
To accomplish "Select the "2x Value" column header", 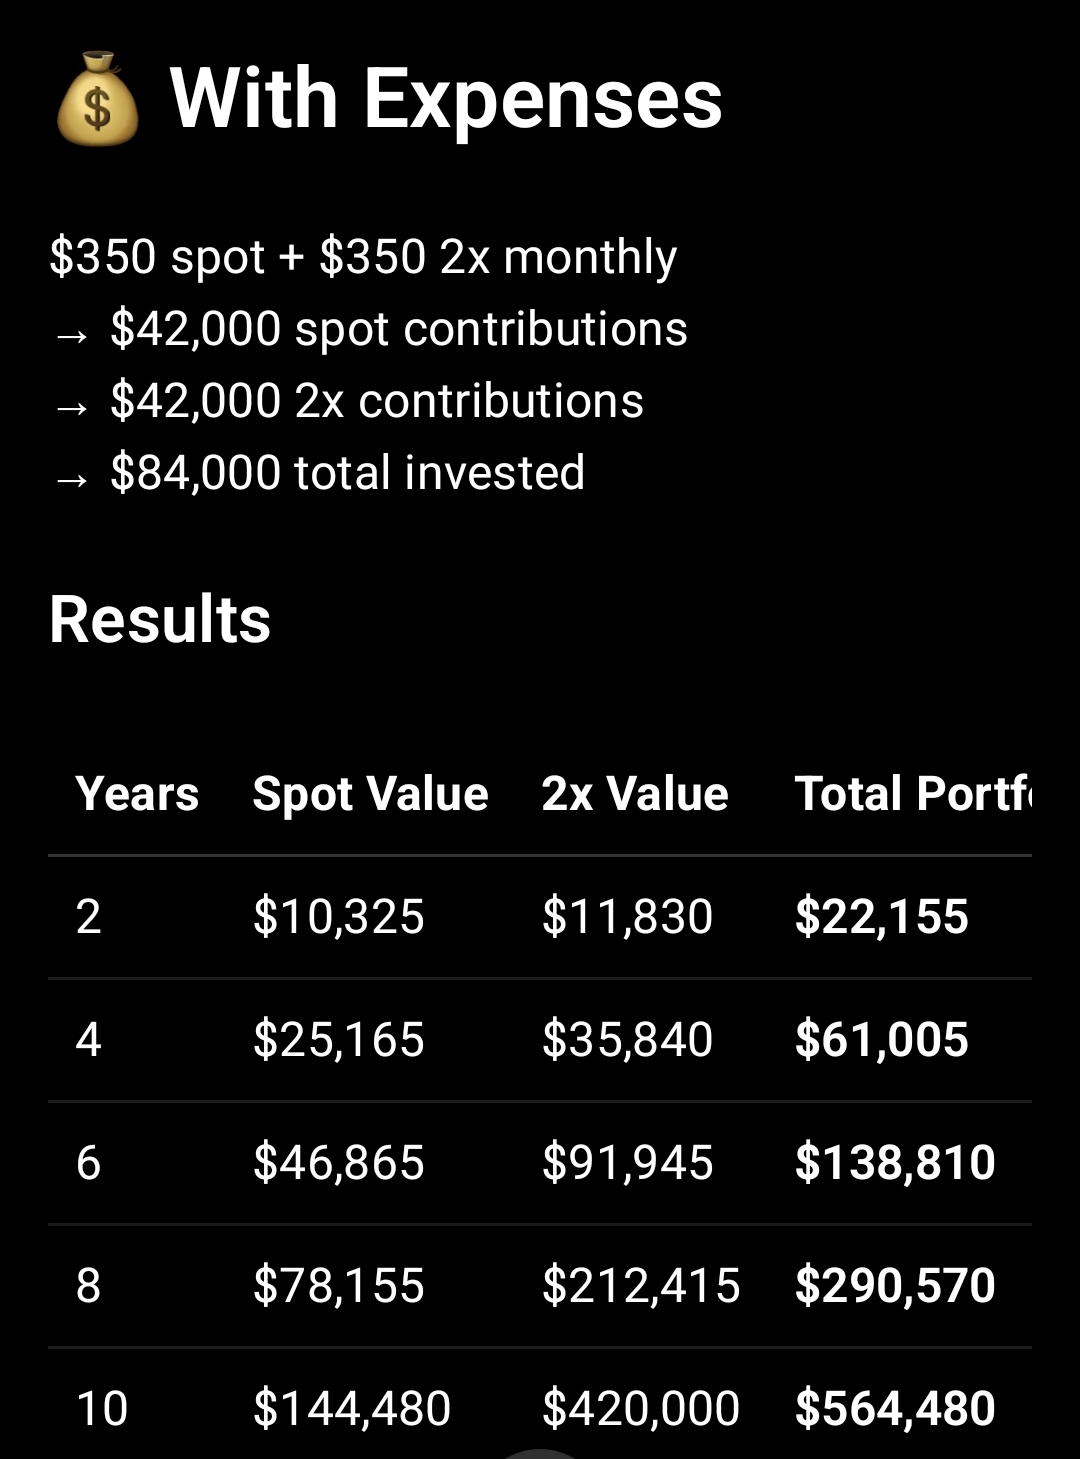I will [635, 794].
